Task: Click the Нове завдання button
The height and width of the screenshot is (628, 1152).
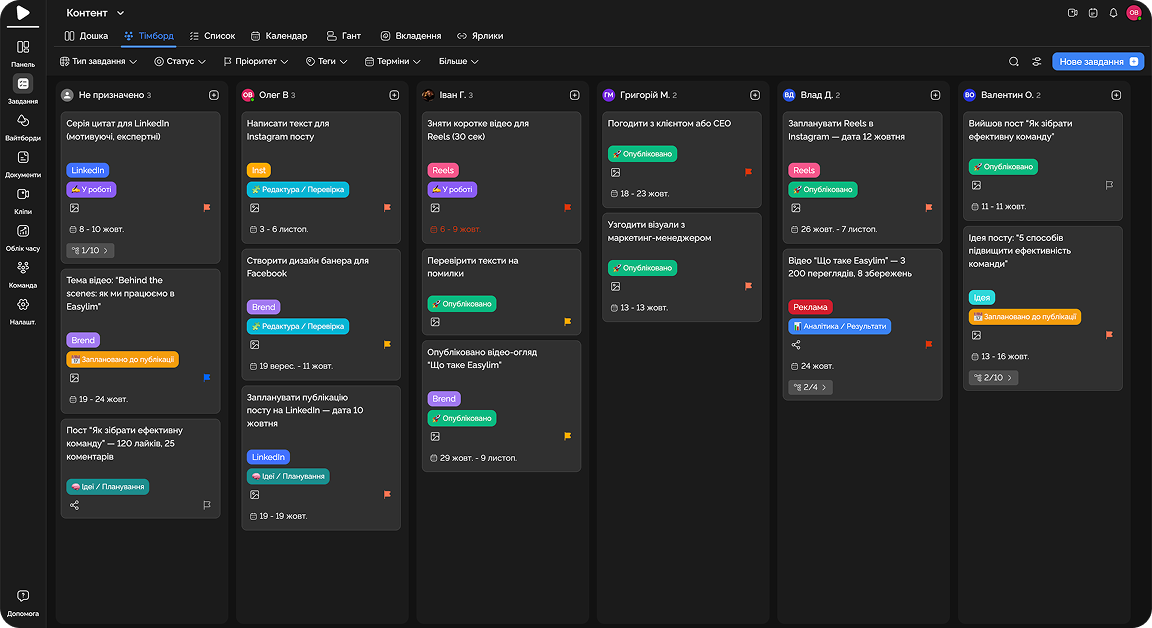Action: tap(1097, 62)
